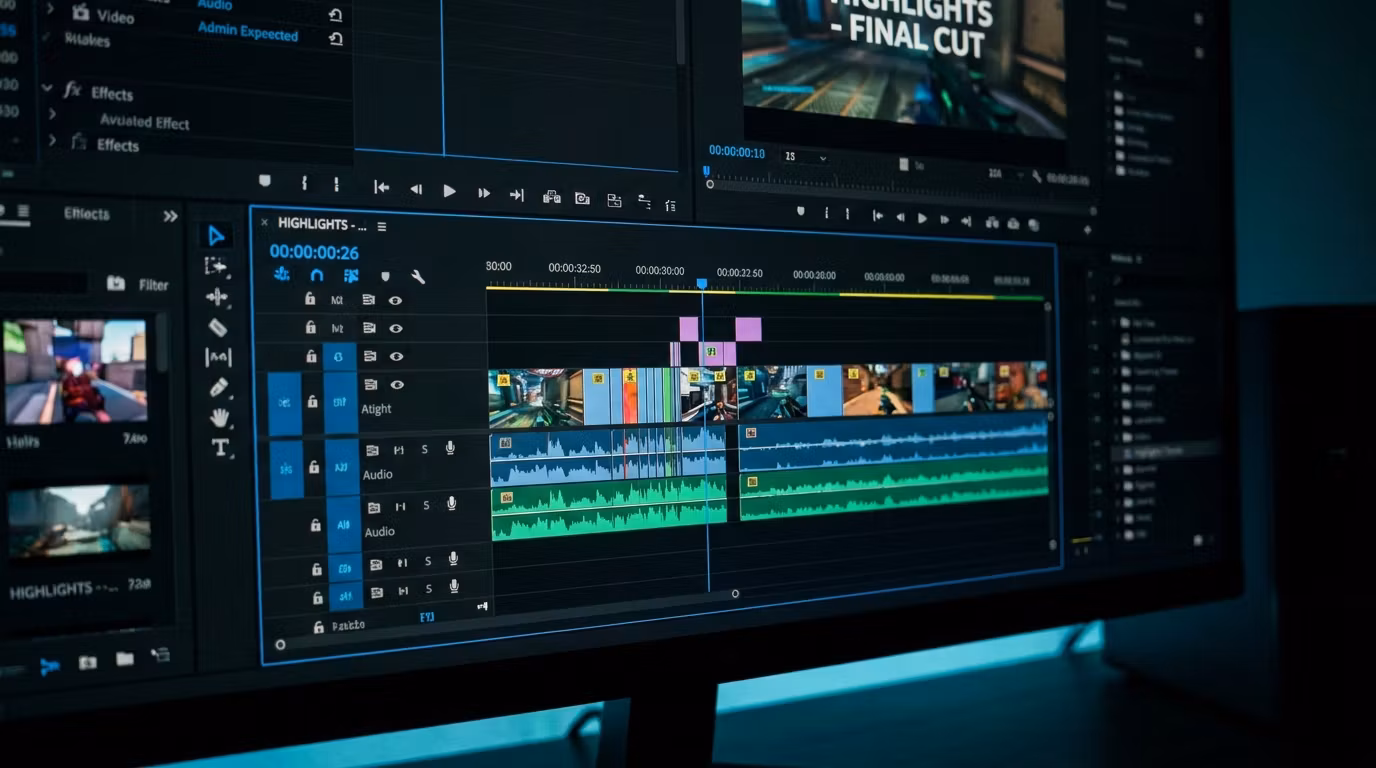Select the Track Select Forward tool
1376x768 pixels.
[x=216, y=266]
